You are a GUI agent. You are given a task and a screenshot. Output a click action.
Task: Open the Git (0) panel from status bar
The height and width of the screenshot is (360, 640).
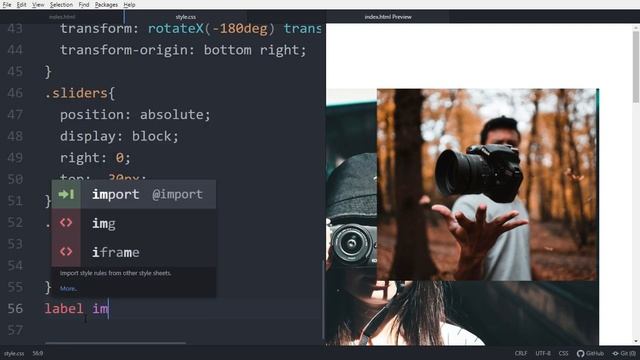pos(624,353)
